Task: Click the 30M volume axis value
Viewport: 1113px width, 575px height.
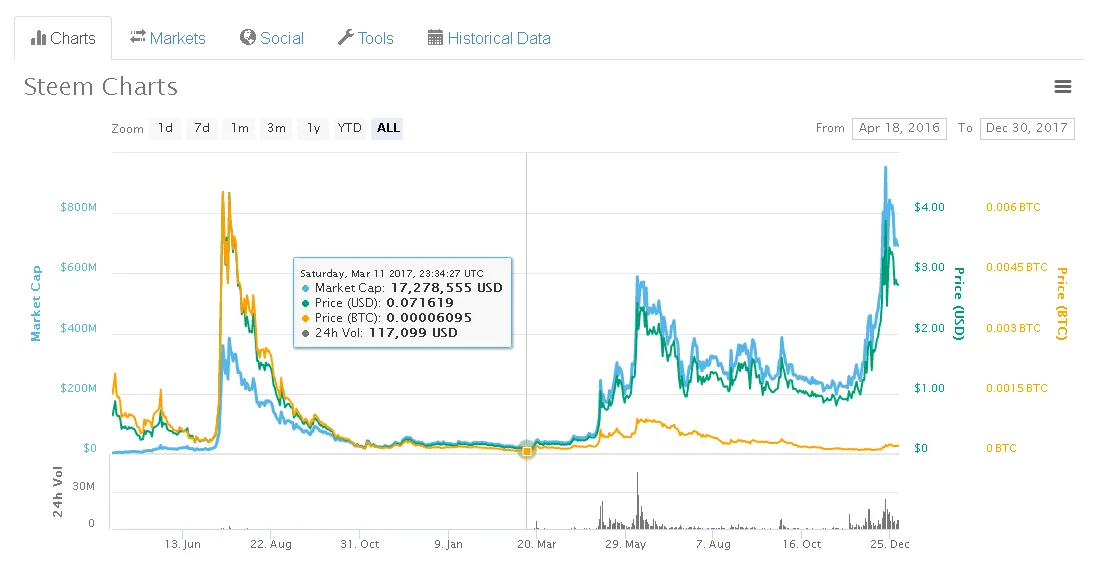Action: [x=83, y=487]
